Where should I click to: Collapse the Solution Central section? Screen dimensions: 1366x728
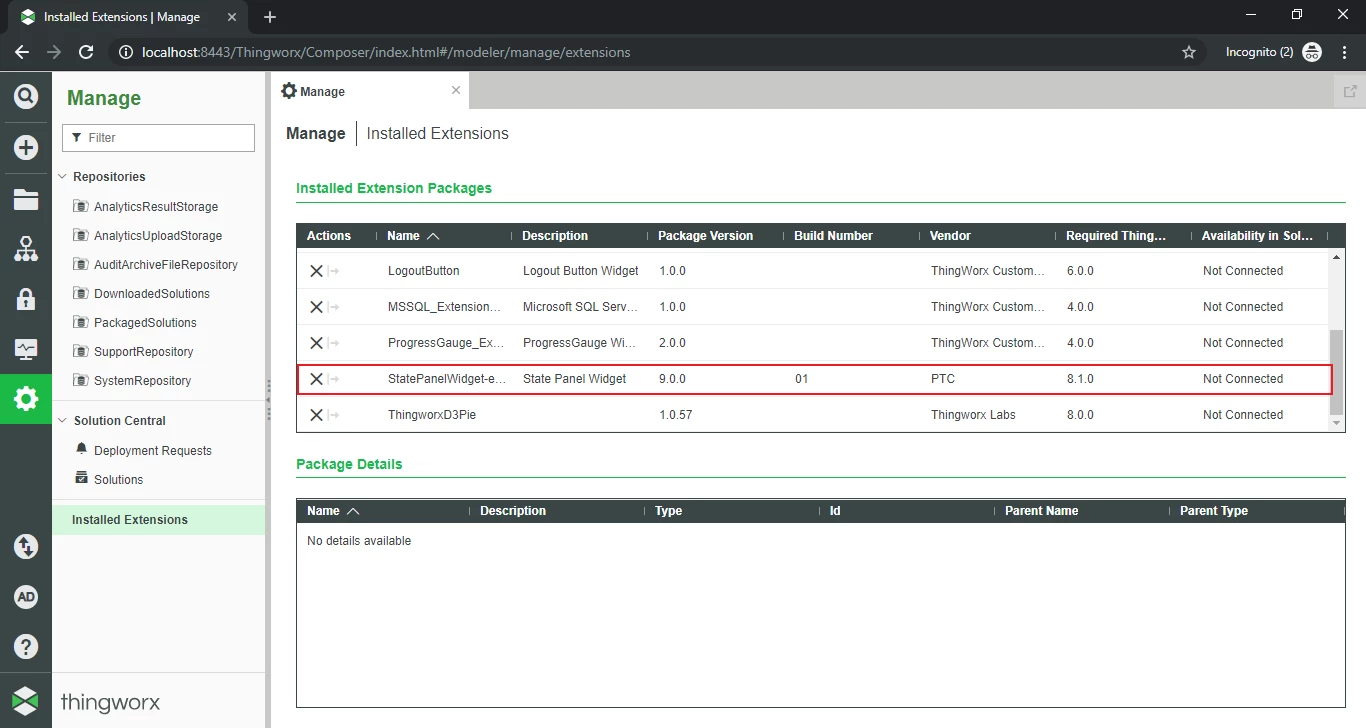coord(62,421)
